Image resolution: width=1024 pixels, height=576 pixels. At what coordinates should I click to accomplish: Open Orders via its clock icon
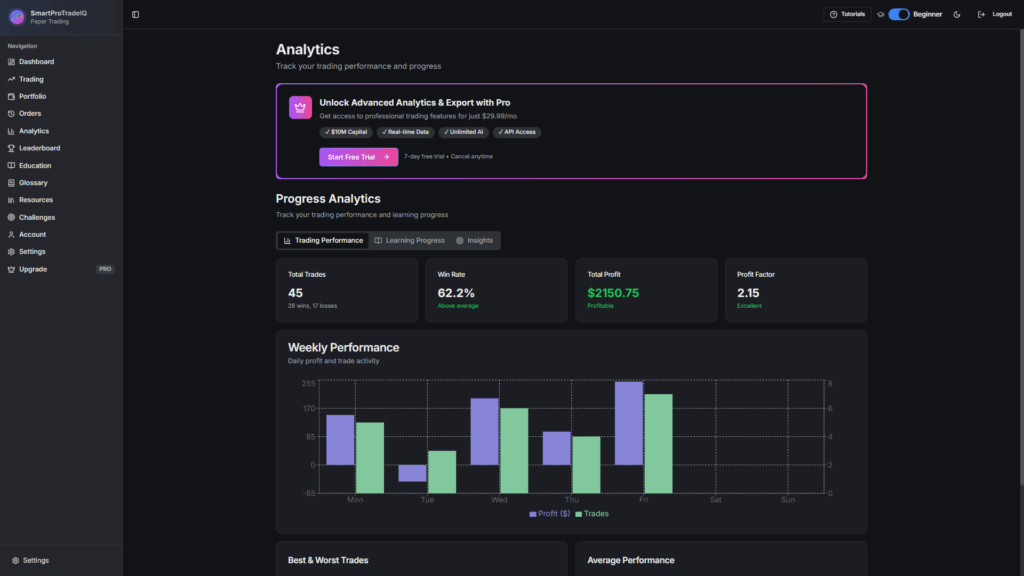(11, 114)
